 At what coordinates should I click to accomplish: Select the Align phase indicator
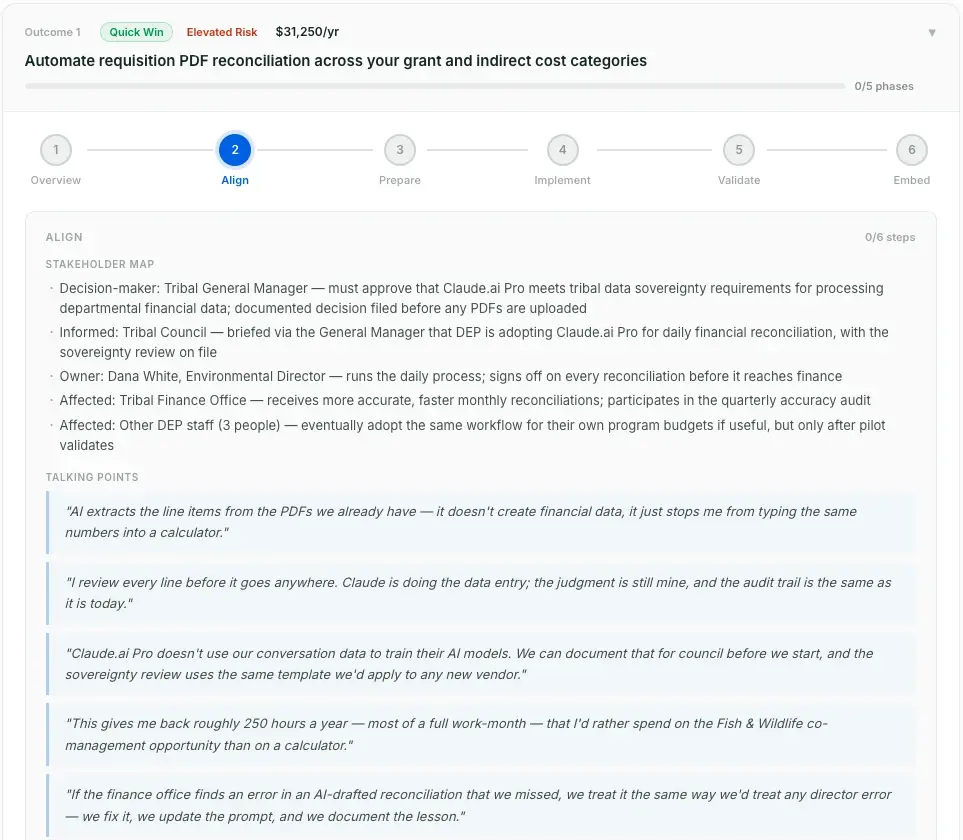pyautogui.click(x=235, y=149)
